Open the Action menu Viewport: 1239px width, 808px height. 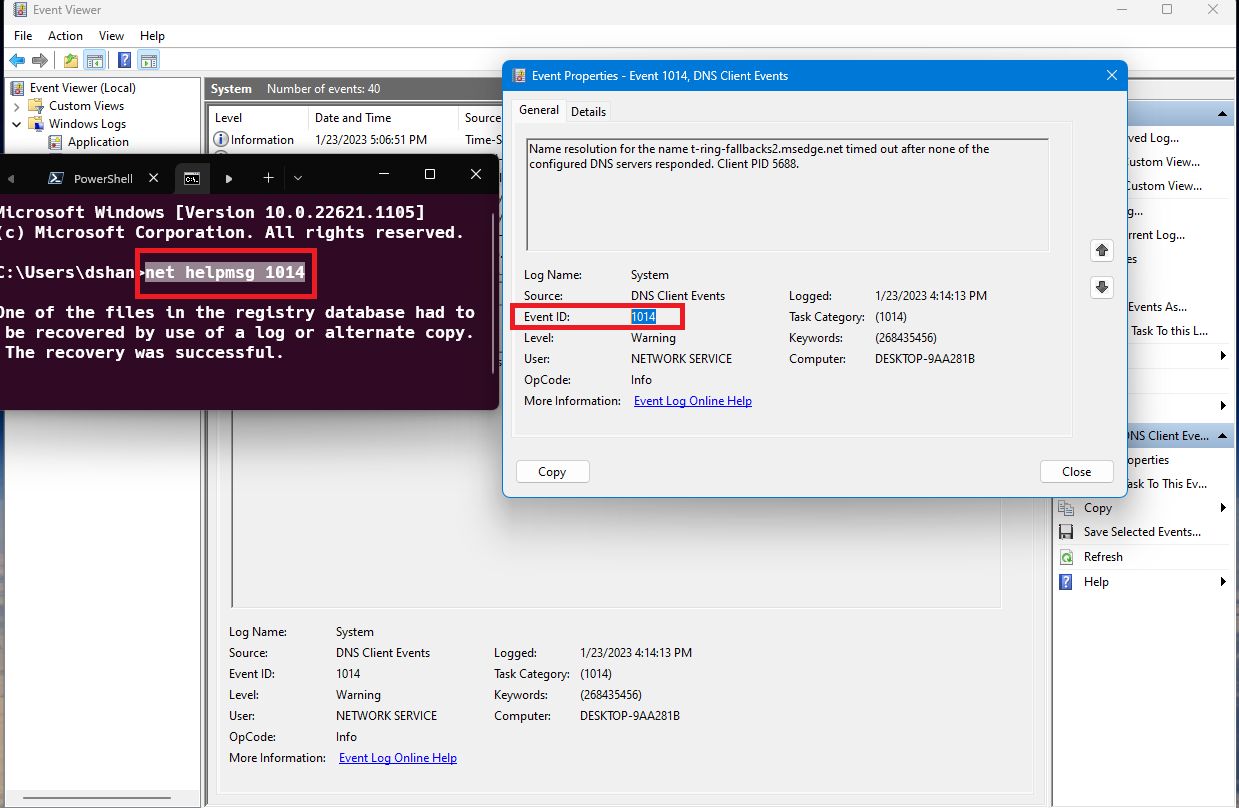tap(65, 36)
